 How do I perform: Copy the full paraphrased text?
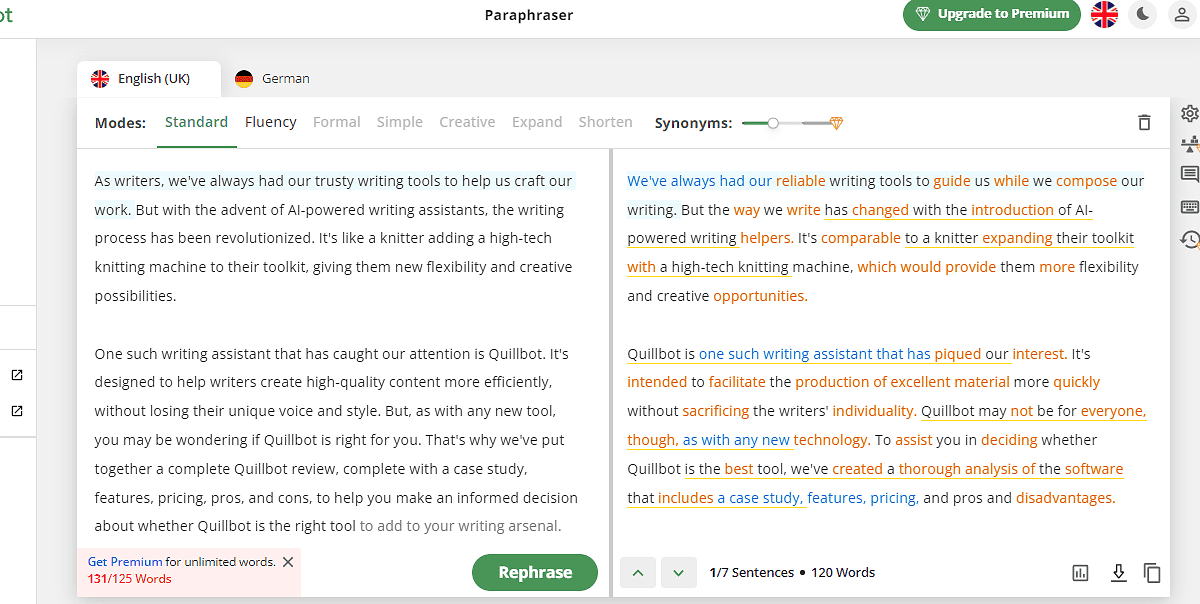click(1152, 573)
